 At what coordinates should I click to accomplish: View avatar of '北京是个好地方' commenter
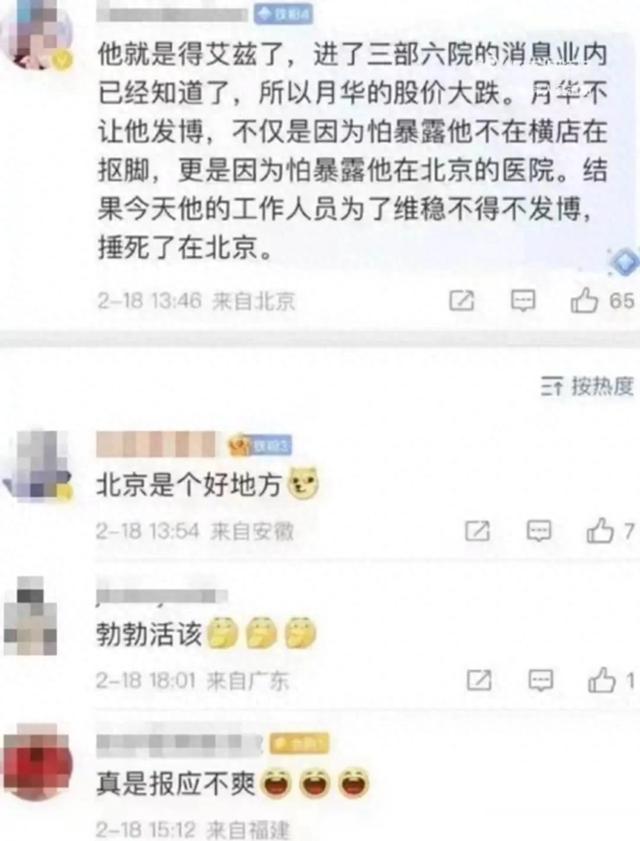39,465
